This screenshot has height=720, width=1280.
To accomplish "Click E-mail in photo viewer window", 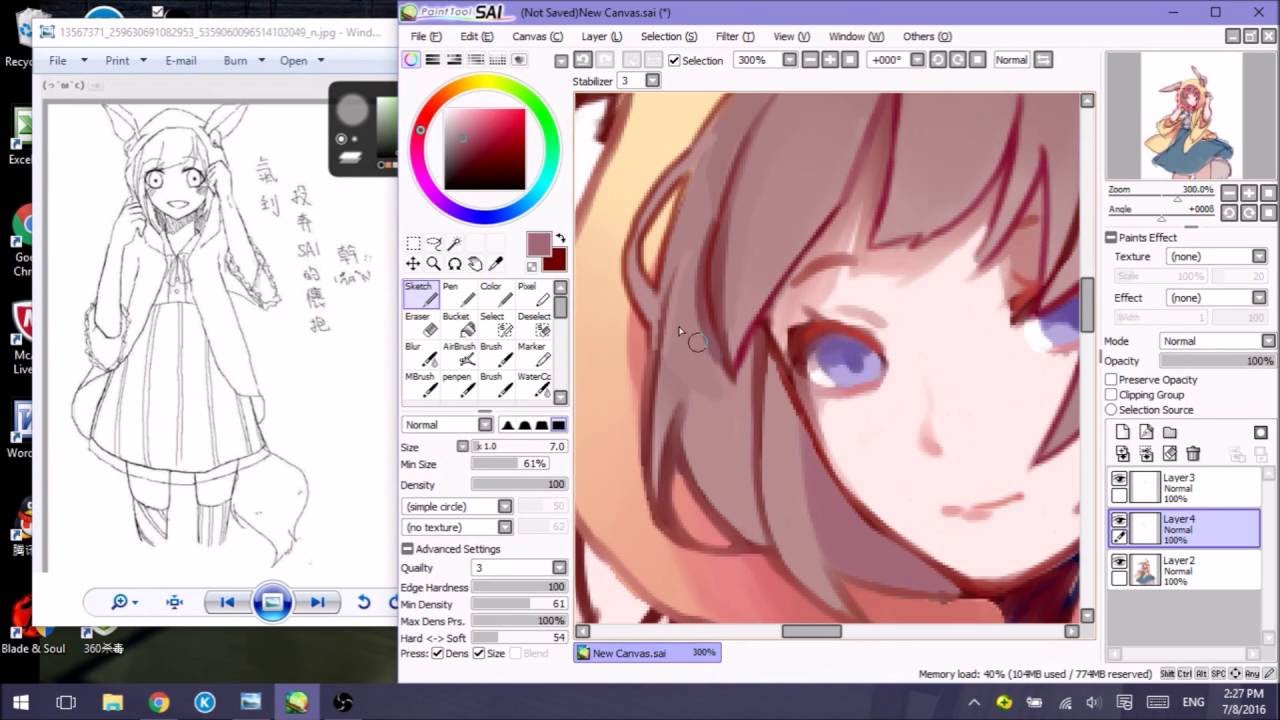I will (x=180, y=61).
